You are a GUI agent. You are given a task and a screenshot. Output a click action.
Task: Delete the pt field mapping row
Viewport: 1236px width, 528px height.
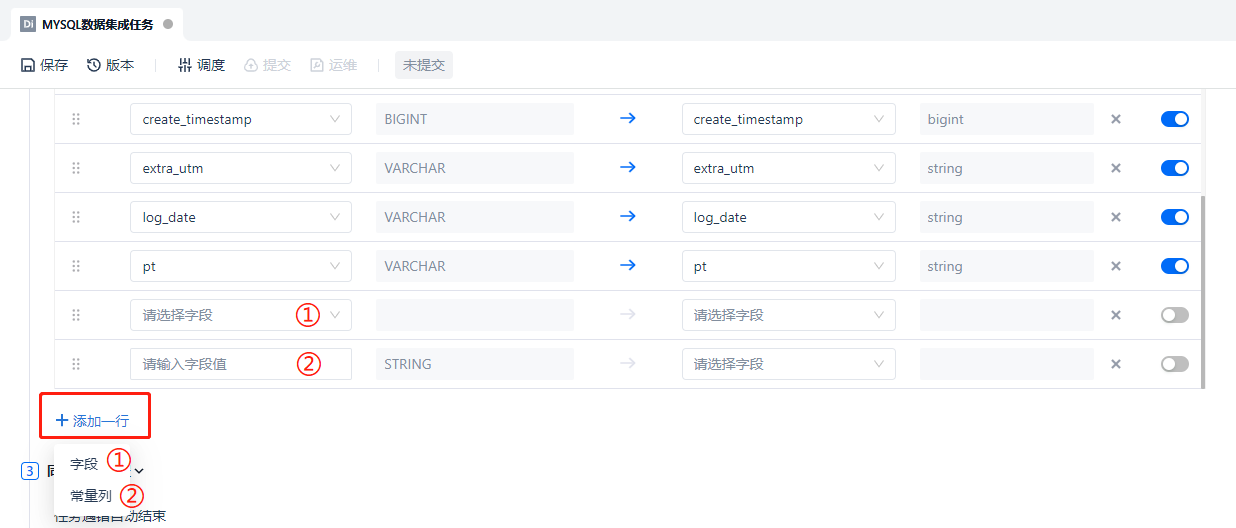(1116, 266)
